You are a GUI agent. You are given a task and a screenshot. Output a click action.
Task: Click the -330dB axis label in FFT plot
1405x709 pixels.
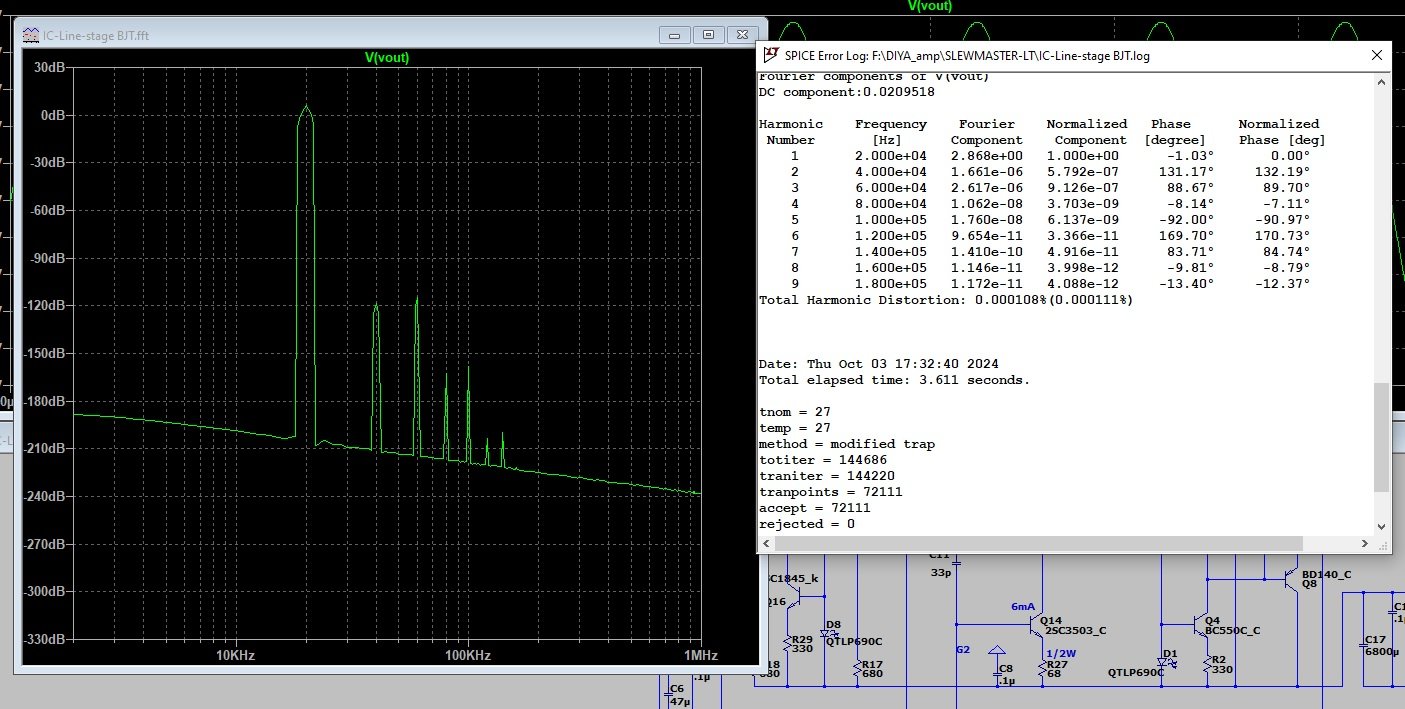tap(46, 639)
